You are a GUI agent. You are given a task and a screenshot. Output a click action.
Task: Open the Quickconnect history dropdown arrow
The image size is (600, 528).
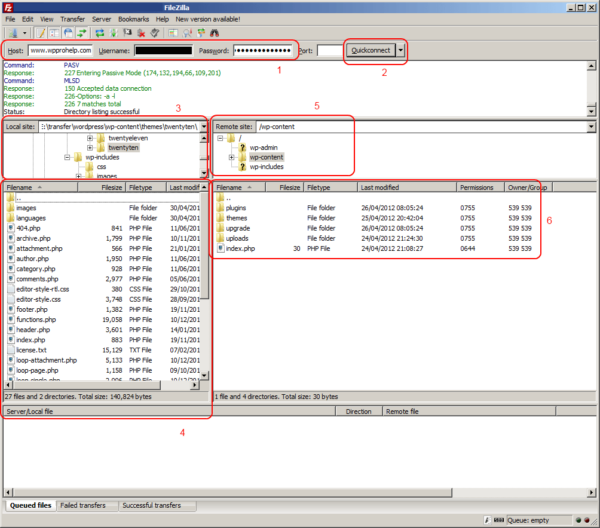(401, 50)
